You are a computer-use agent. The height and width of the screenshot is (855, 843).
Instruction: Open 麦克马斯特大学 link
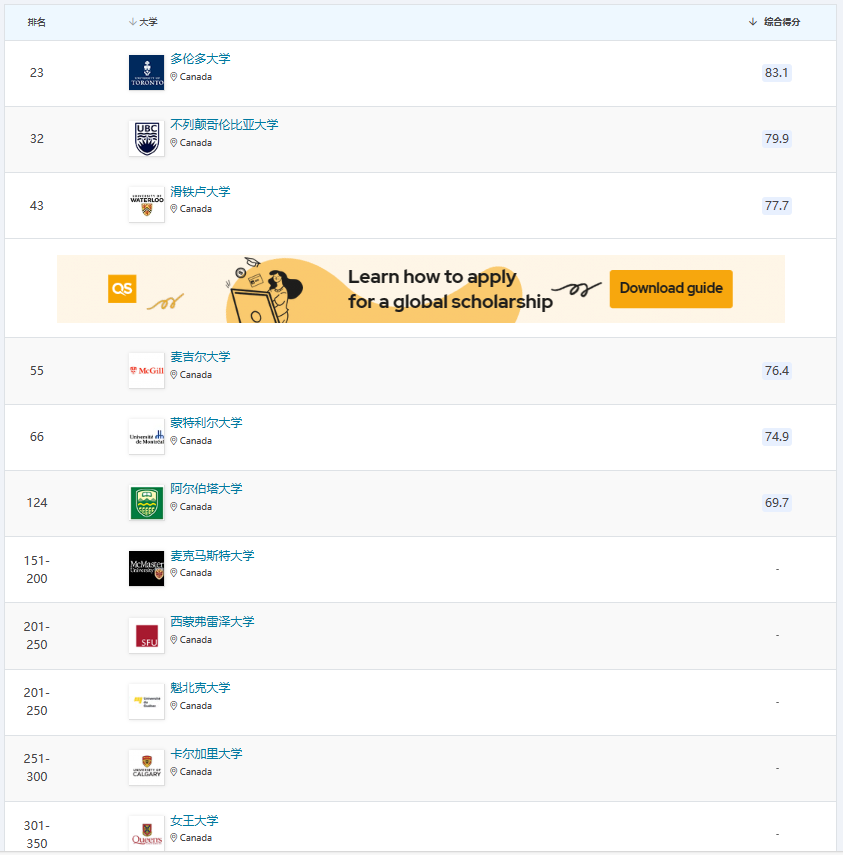click(x=212, y=556)
